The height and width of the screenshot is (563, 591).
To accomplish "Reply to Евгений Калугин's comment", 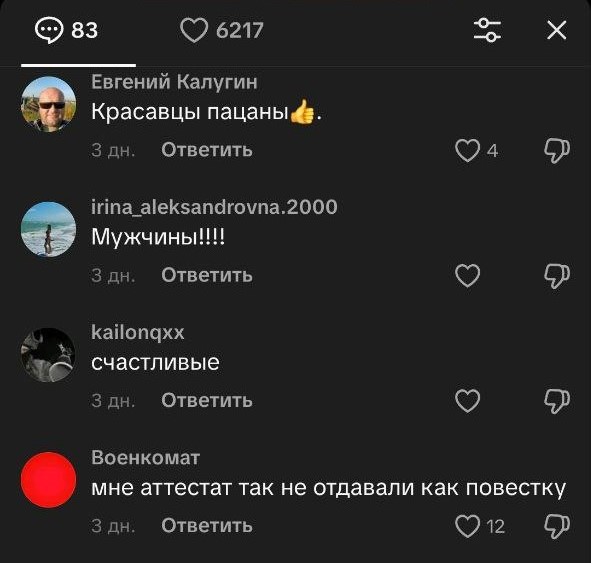I will pos(207,150).
